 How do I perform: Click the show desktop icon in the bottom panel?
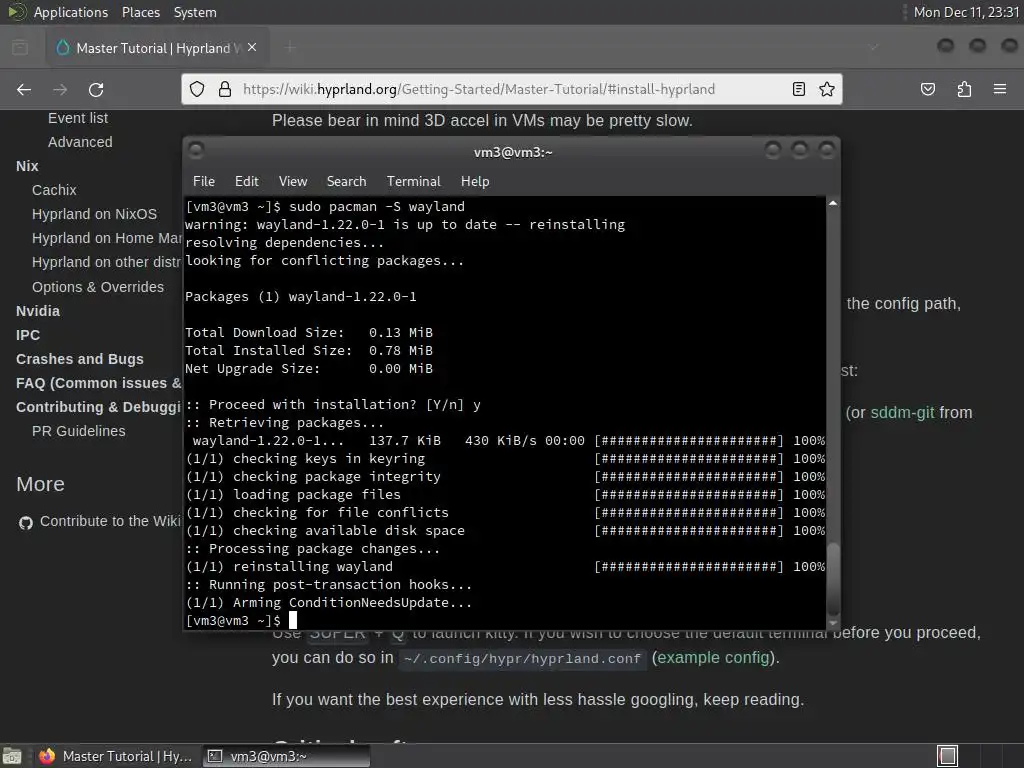12,756
